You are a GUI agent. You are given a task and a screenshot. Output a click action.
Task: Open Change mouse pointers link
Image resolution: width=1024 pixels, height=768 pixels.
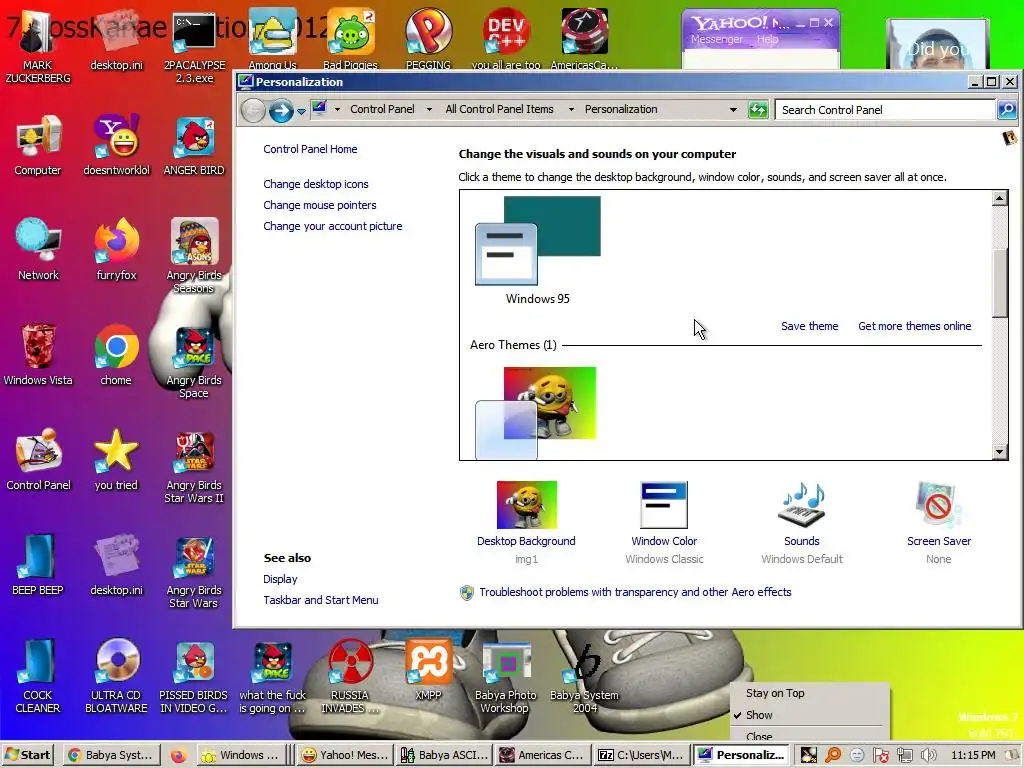pyautogui.click(x=319, y=205)
